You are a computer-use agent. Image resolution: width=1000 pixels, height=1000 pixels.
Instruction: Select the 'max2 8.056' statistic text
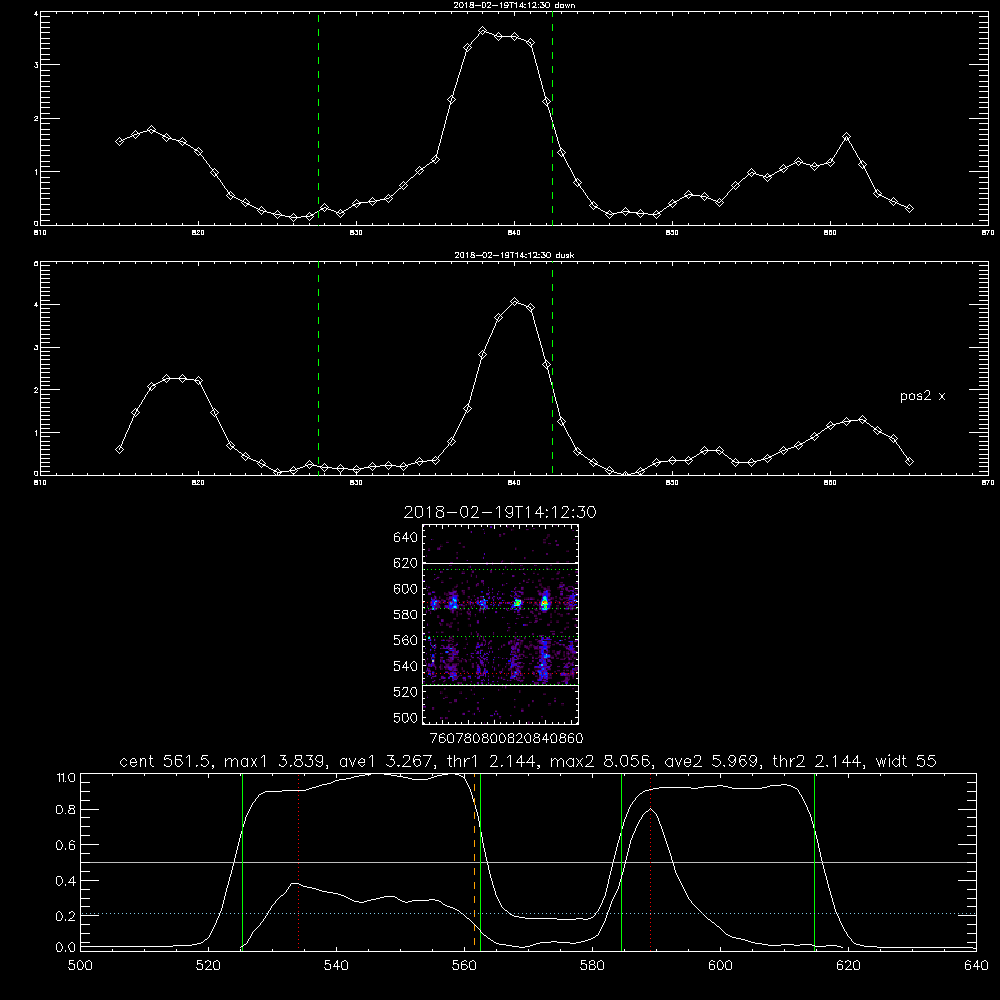click(x=601, y=761)
